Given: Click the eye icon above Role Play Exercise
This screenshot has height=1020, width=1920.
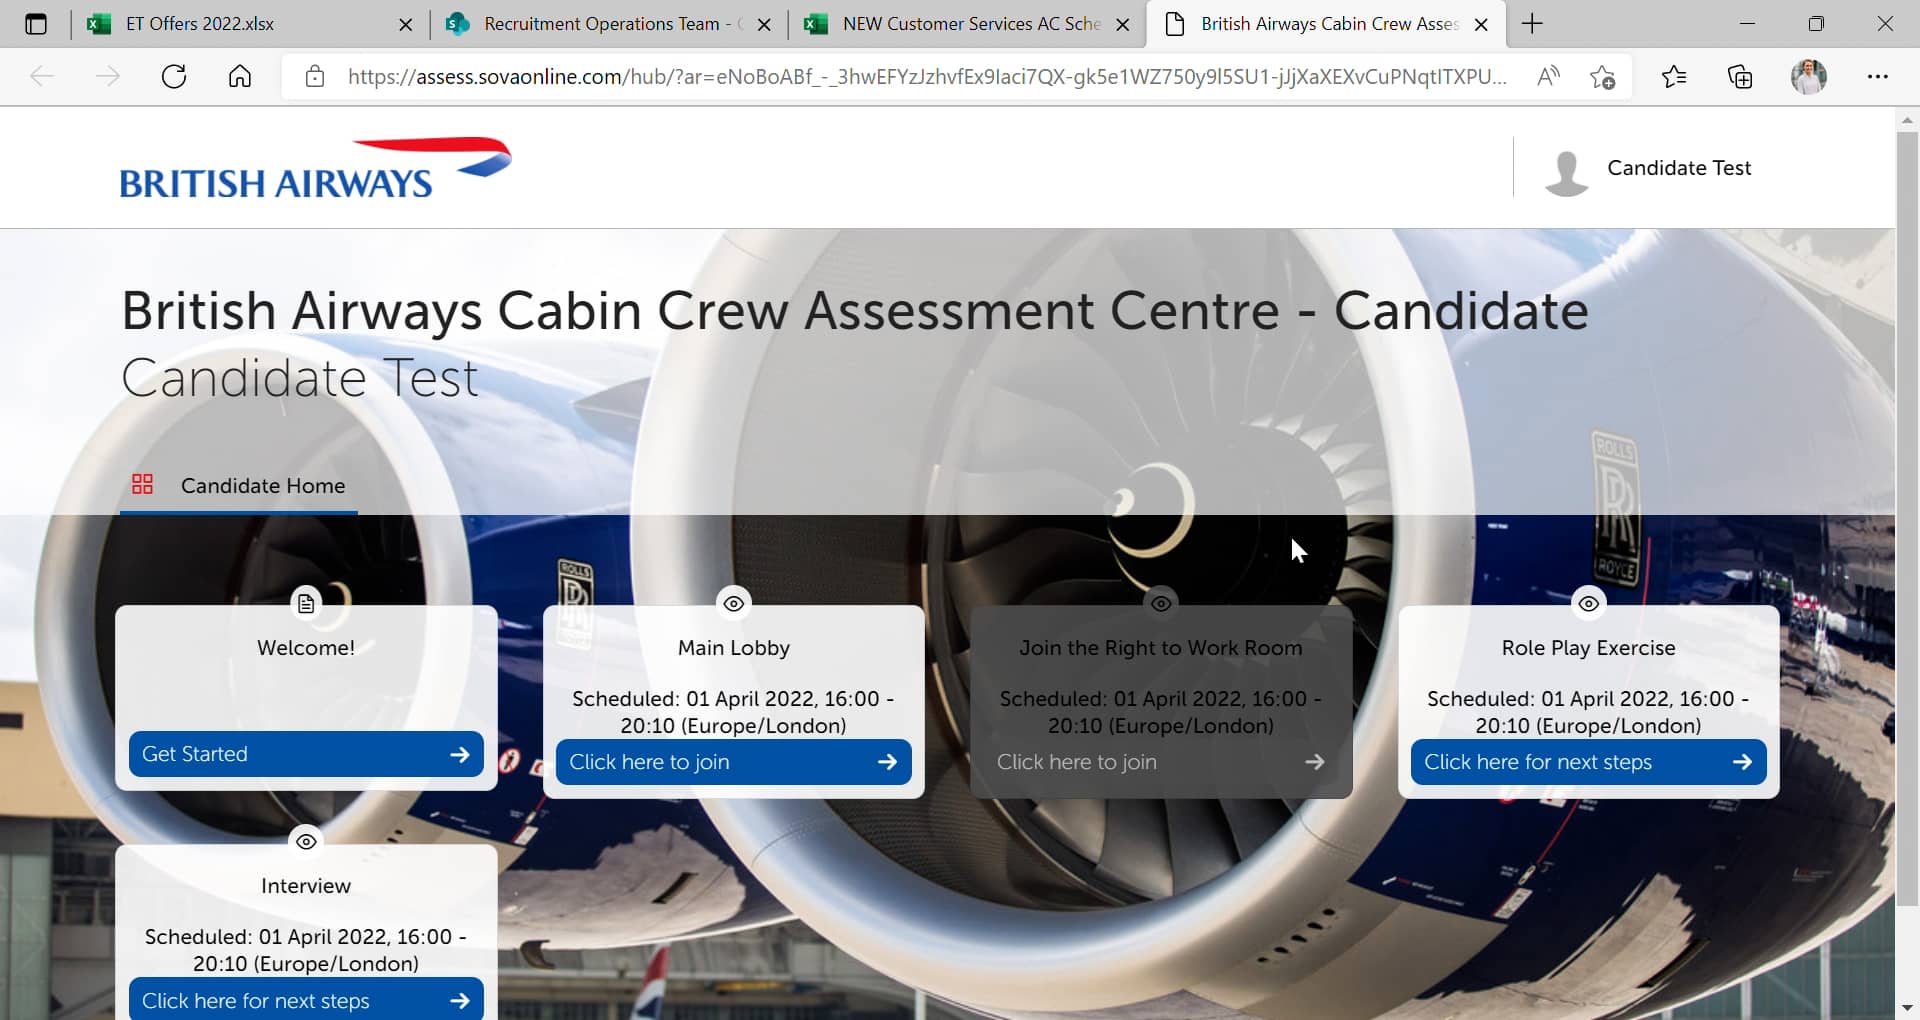Looking at the screenshot, I should point(1589,603).
